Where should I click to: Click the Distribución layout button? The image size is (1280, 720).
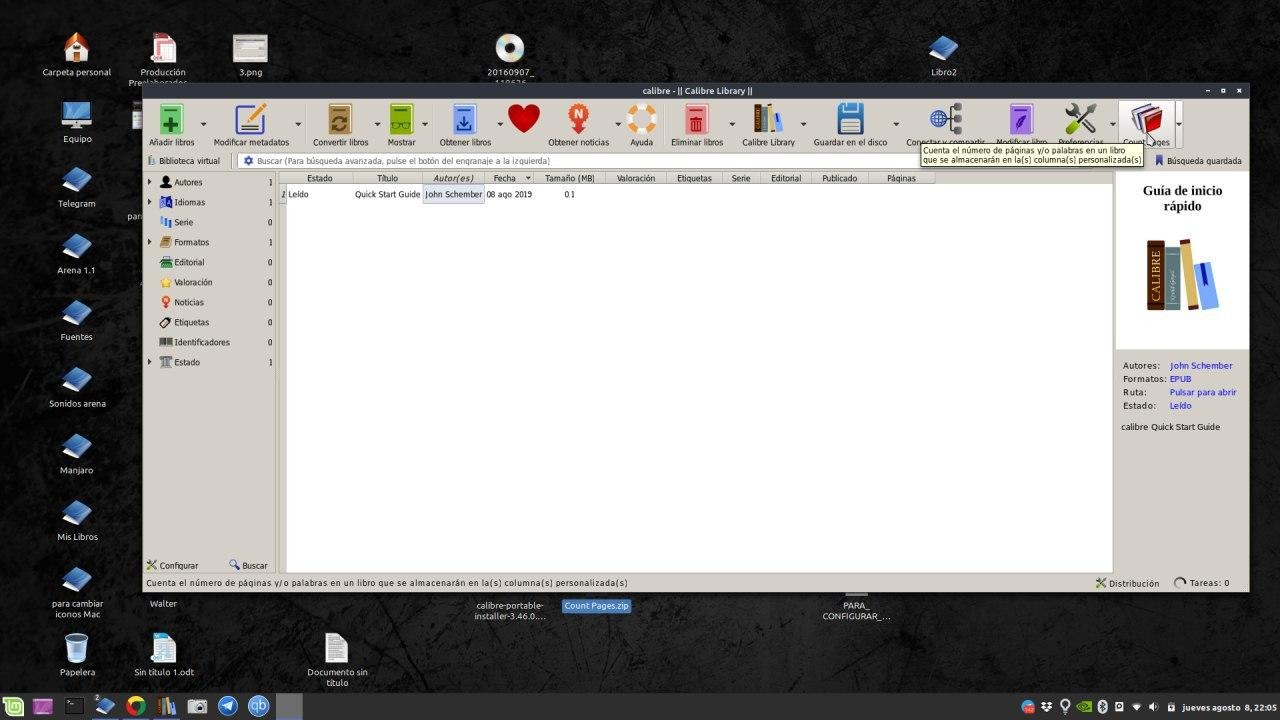click(1127, 583)
